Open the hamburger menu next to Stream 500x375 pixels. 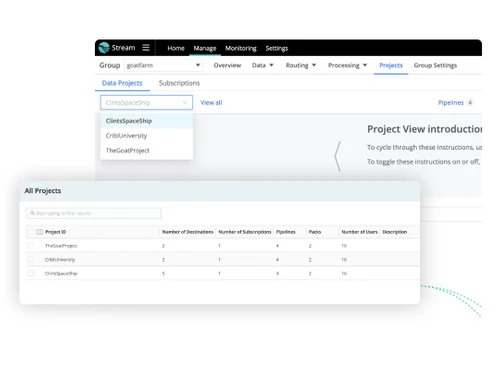pos(146,47)
